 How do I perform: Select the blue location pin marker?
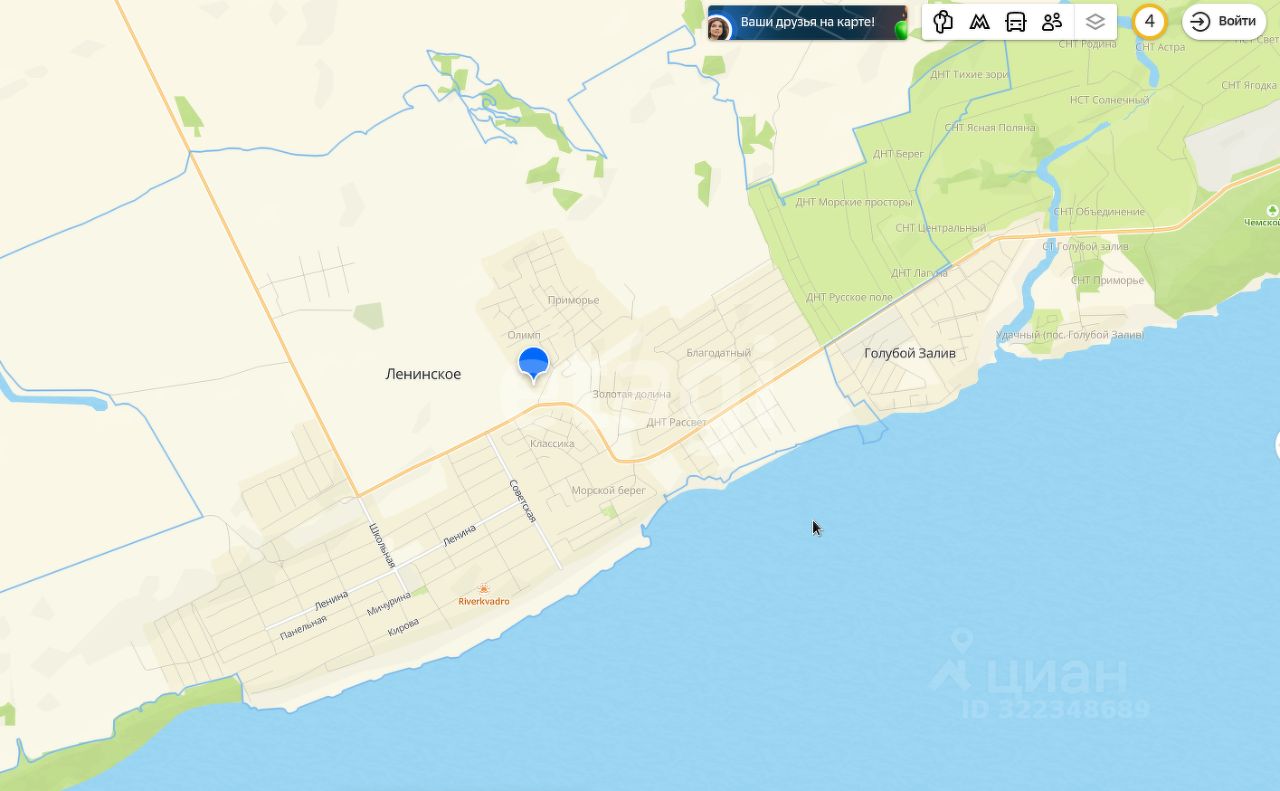(534, 365)
